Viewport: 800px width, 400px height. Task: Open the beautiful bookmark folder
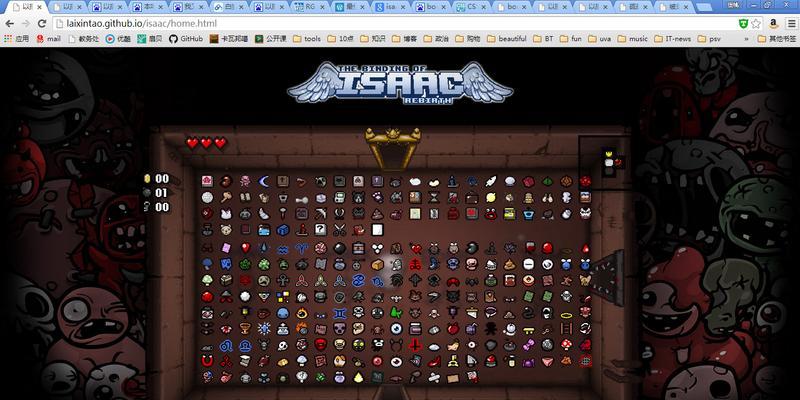point(507,39)
